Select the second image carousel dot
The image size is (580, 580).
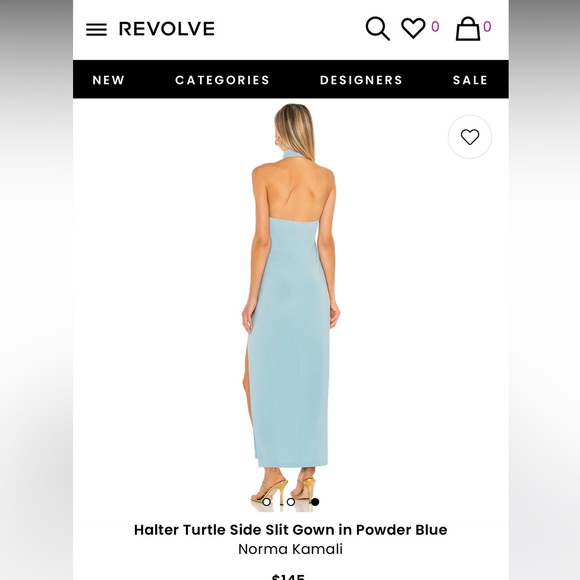tap(291, 502)
